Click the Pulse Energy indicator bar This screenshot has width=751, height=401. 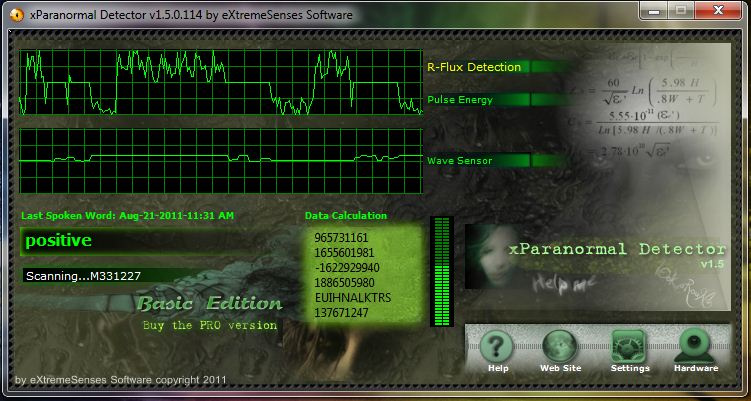click(x=498, y=100)
